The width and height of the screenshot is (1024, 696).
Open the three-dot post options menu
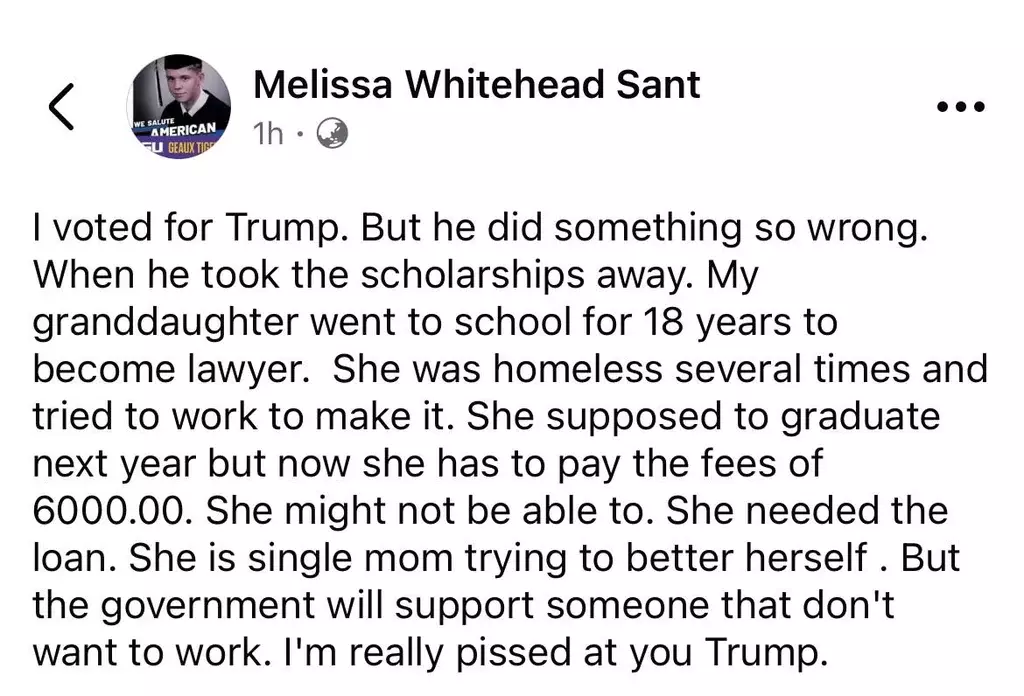(x=961, y=106)
